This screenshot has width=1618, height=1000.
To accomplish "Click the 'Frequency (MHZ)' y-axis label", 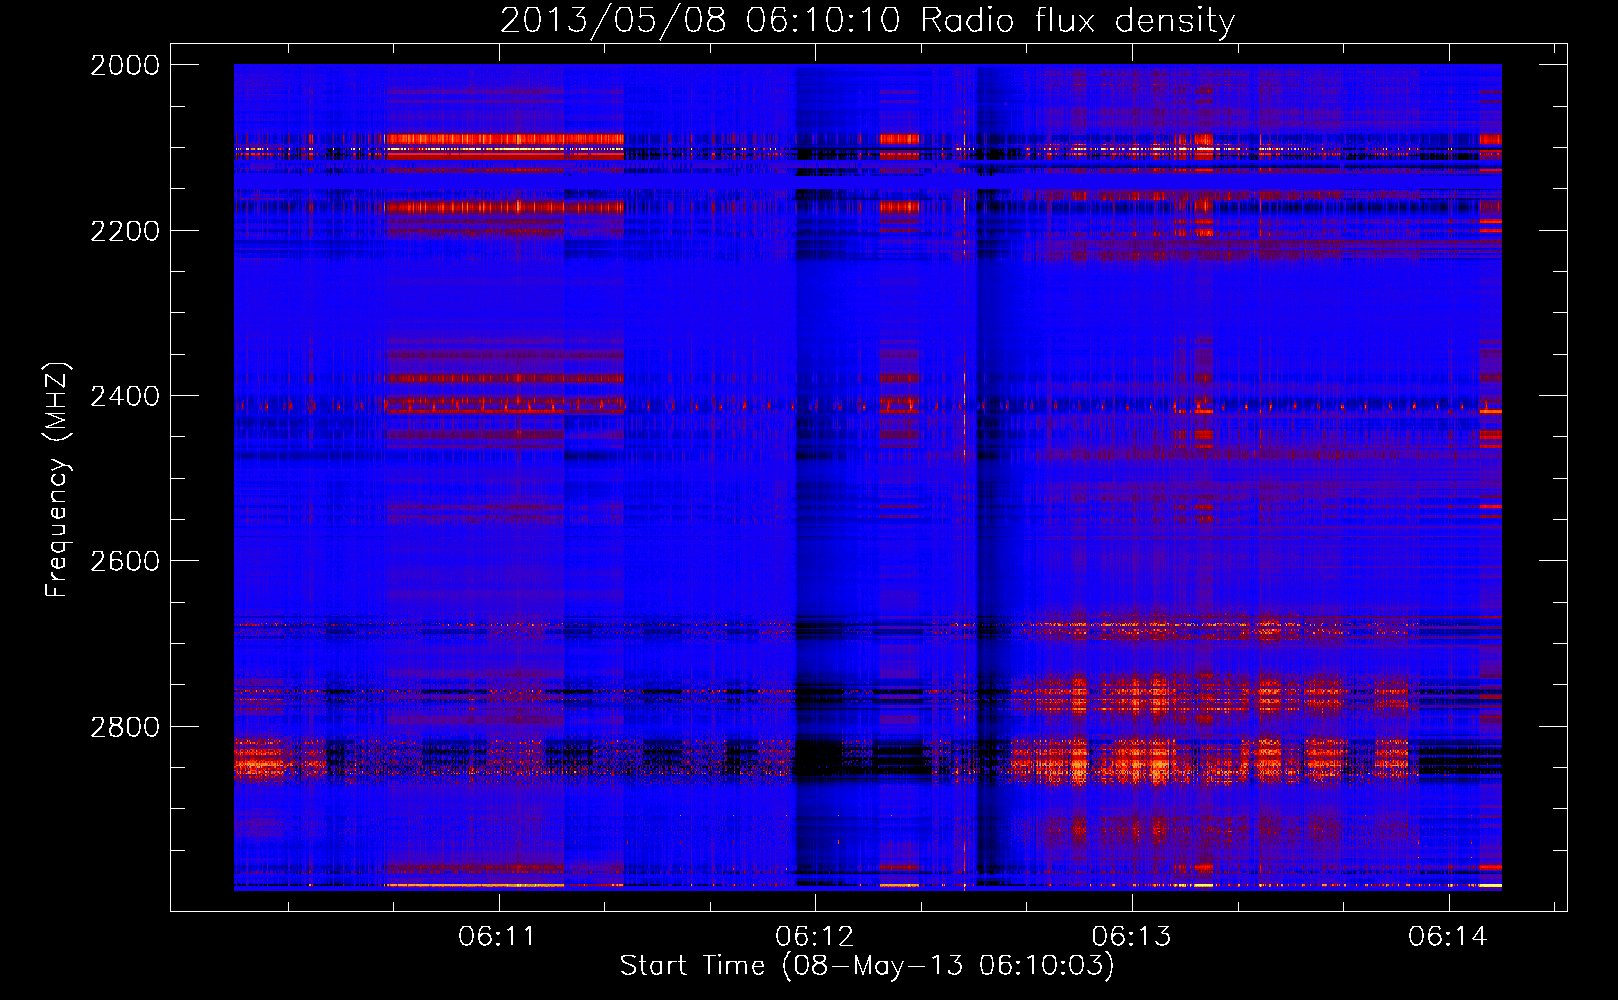I will (x=57, y=479).
